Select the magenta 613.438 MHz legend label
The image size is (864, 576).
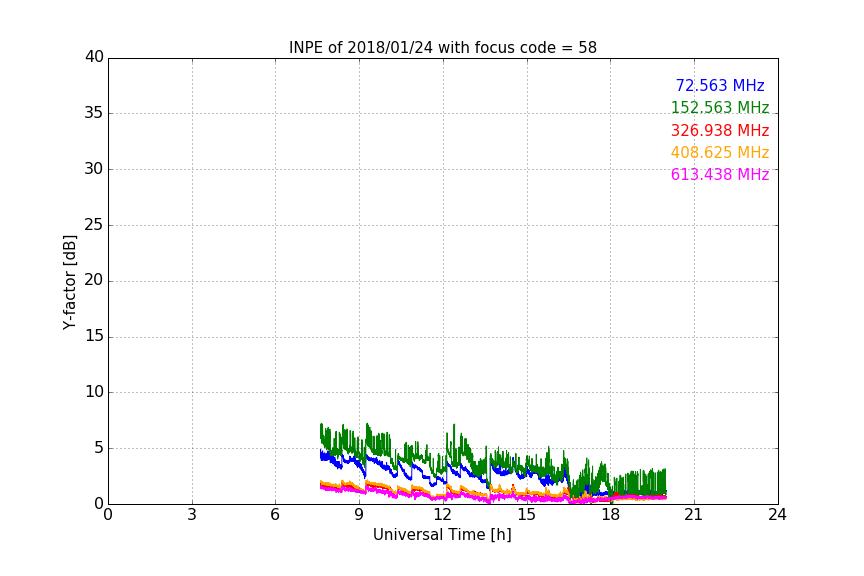pyautogui.click(x=720, y=175)
